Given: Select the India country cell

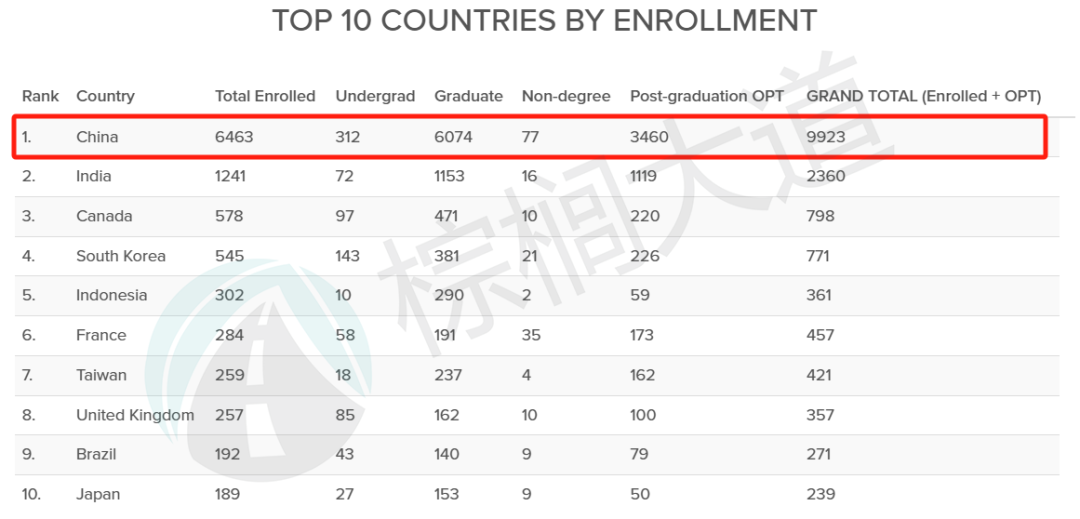Looking at the screenshot, I should (x=94, y=176).
